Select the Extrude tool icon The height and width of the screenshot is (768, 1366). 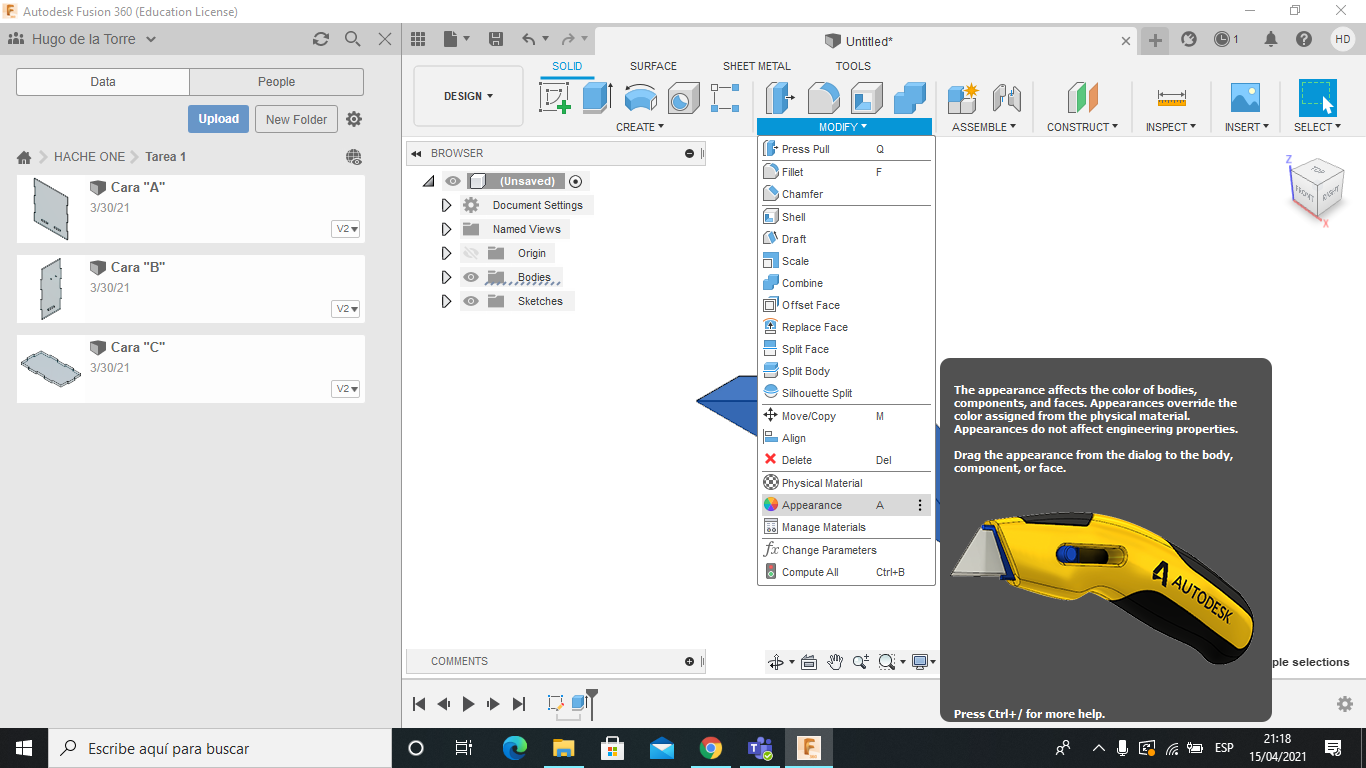pyautogui.click(x=598, y=98)
